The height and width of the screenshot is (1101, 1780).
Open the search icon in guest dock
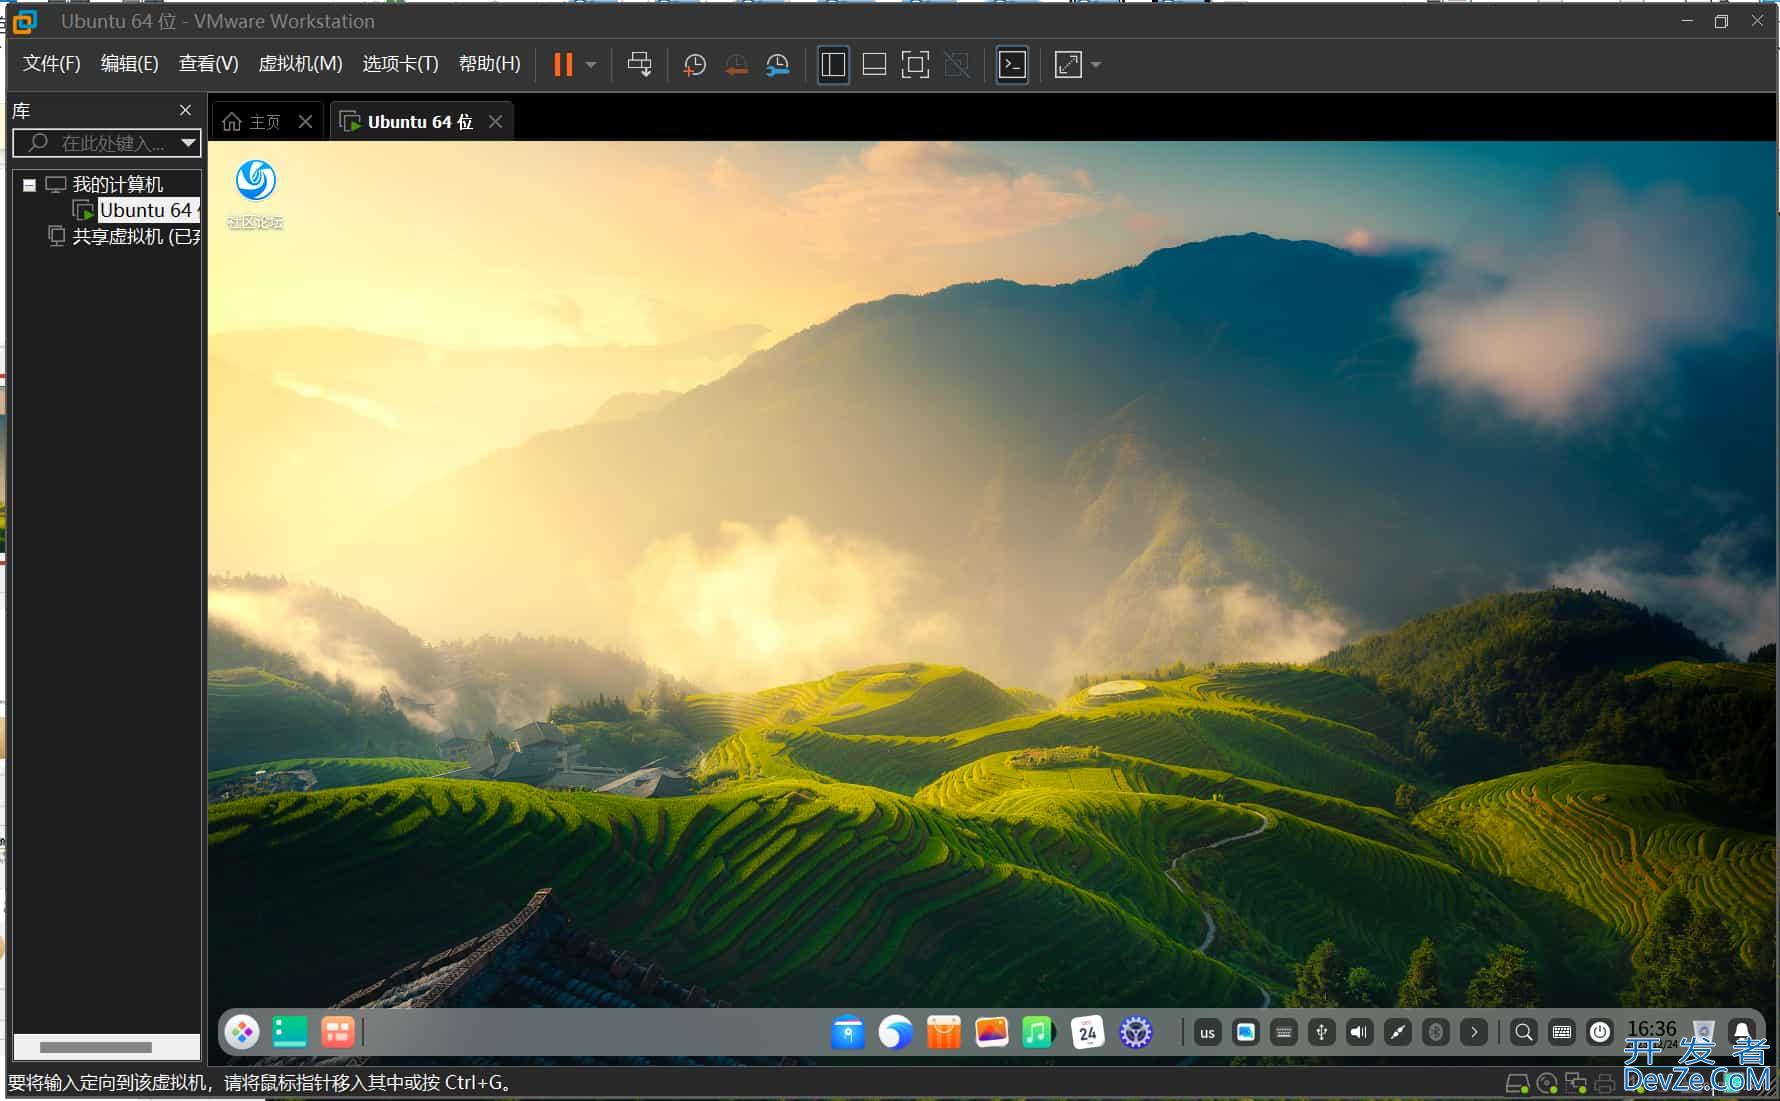coord(1523,1033)
